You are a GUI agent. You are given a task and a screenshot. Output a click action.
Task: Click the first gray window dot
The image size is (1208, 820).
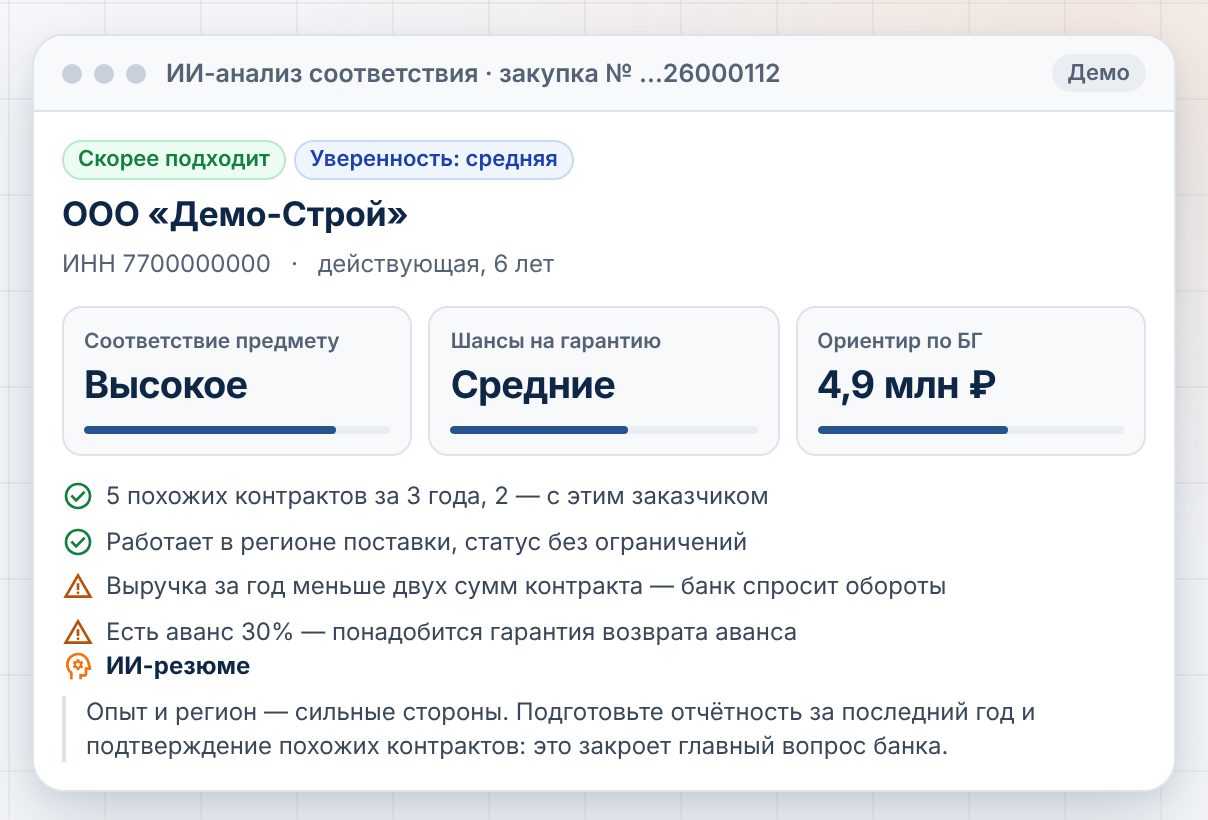click(x=72, y=74)
